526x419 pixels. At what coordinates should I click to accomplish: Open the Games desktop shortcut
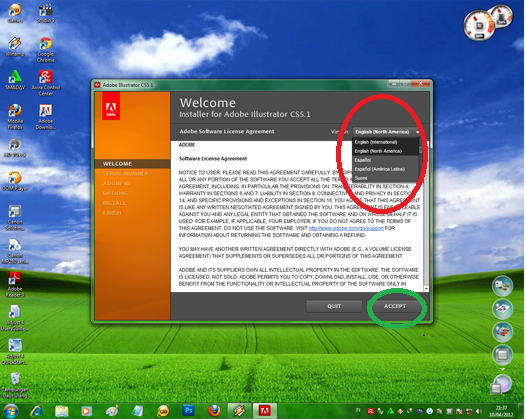pos(15,13)
